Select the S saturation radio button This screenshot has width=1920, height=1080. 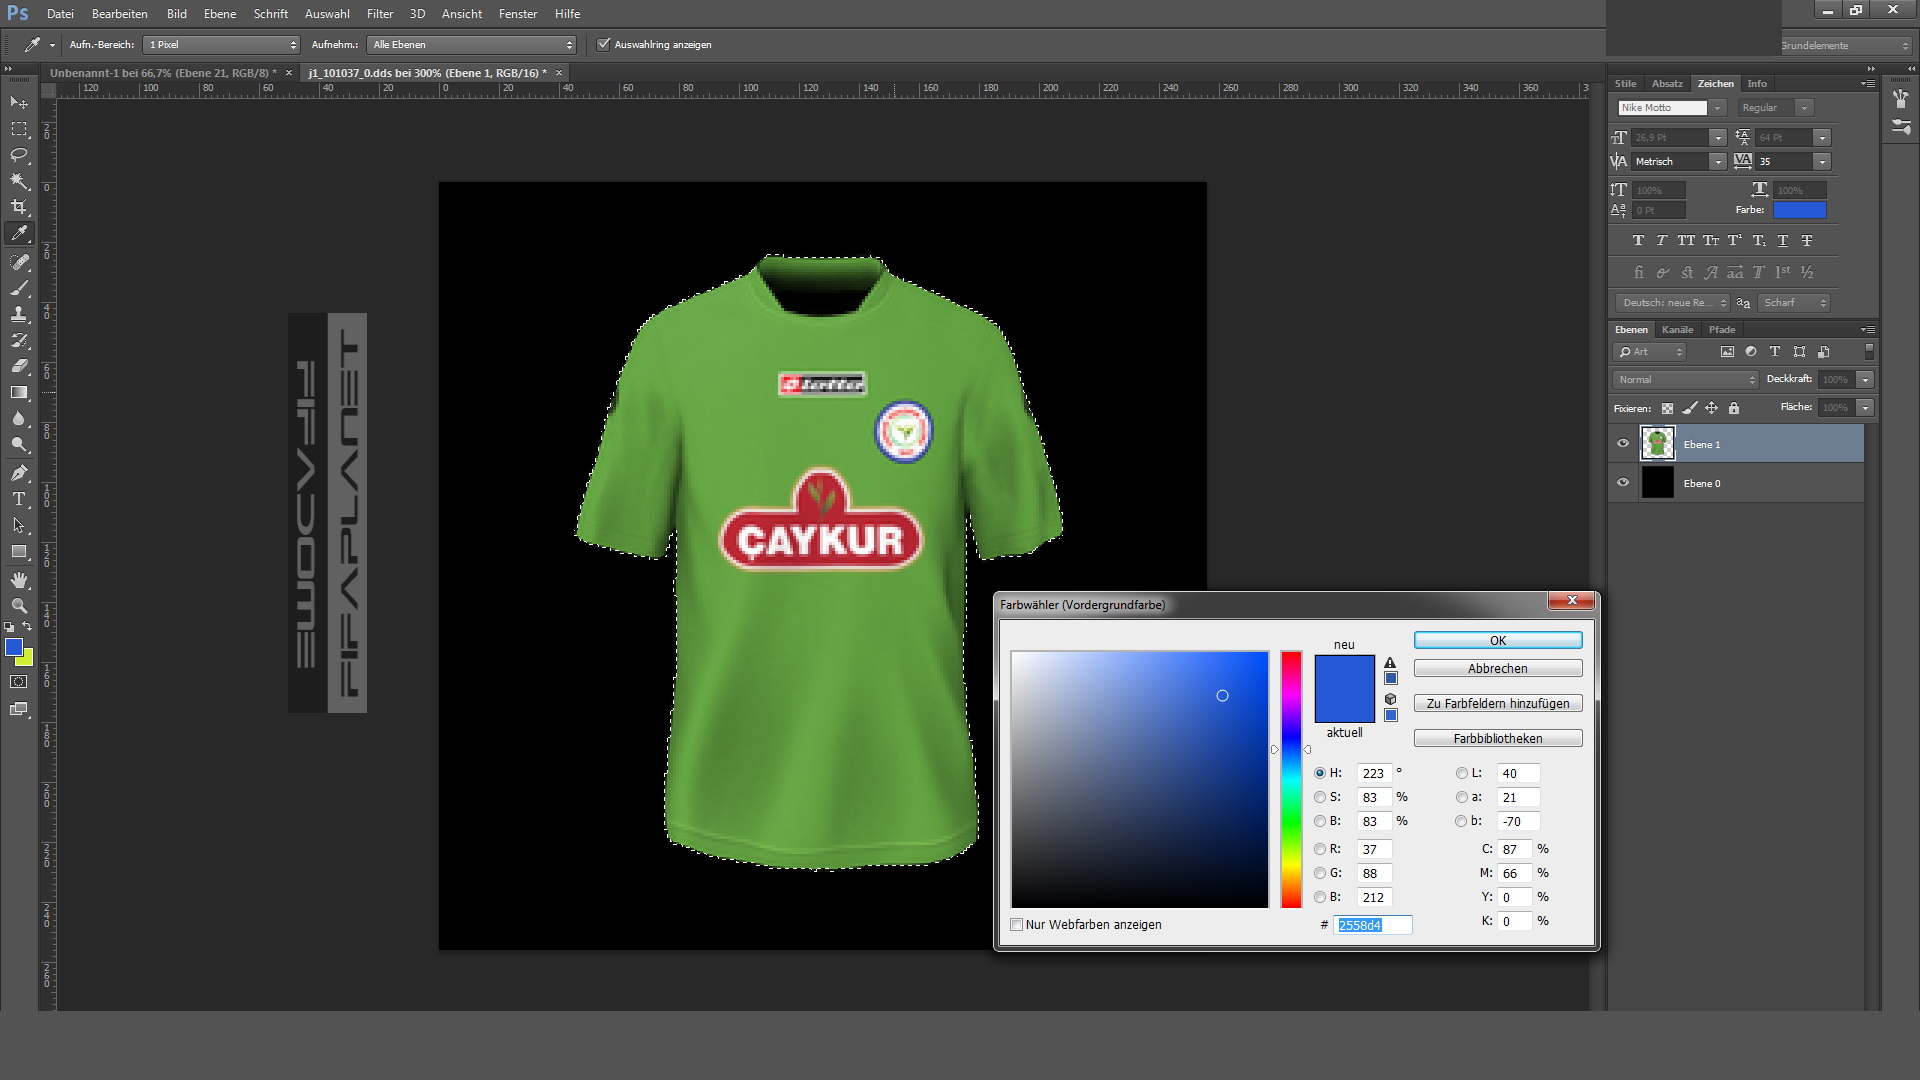click(x=1320, y=797)
